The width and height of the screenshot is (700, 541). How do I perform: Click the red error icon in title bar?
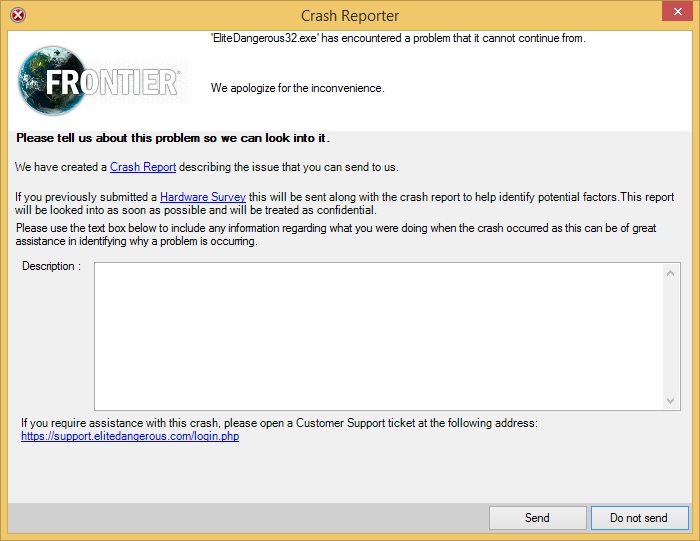(18, 15)
